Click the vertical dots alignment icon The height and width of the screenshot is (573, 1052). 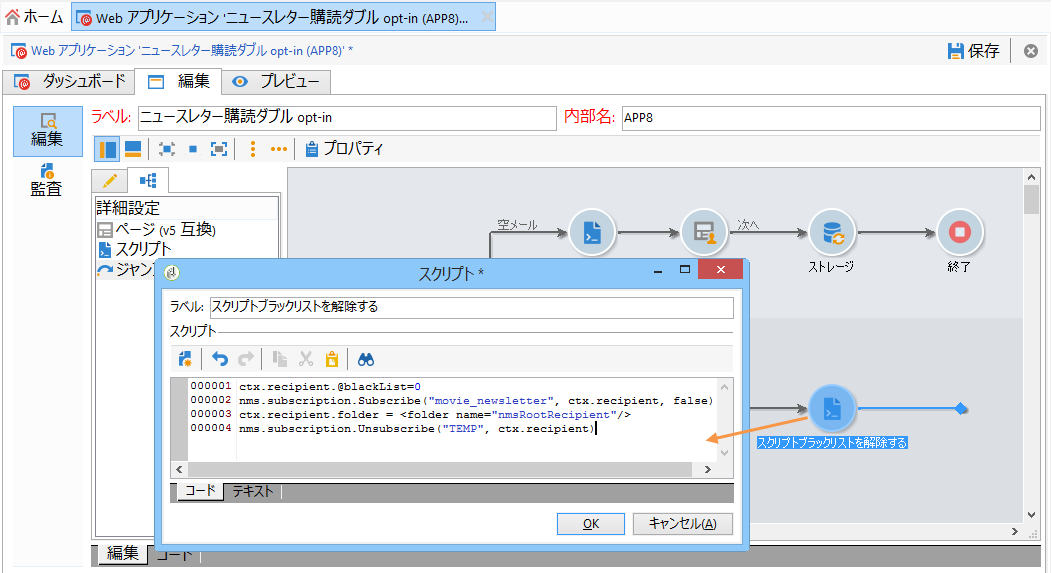pos(252,149)
